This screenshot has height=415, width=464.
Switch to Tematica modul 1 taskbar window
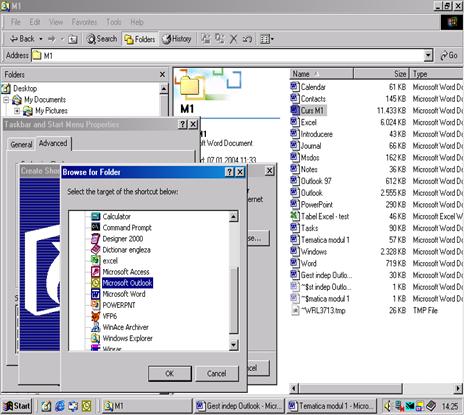coord(331,406)
